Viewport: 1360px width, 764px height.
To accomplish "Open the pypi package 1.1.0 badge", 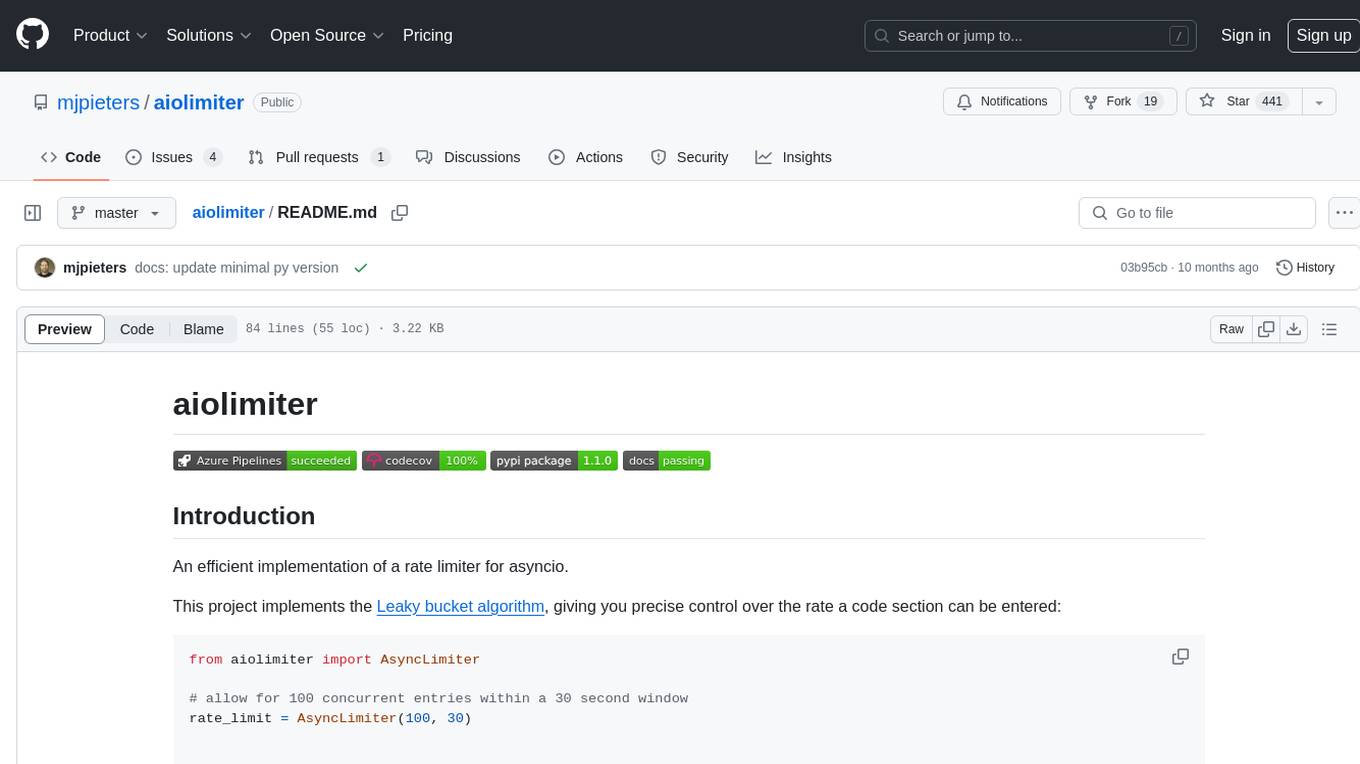I will [x=554, y=461].
